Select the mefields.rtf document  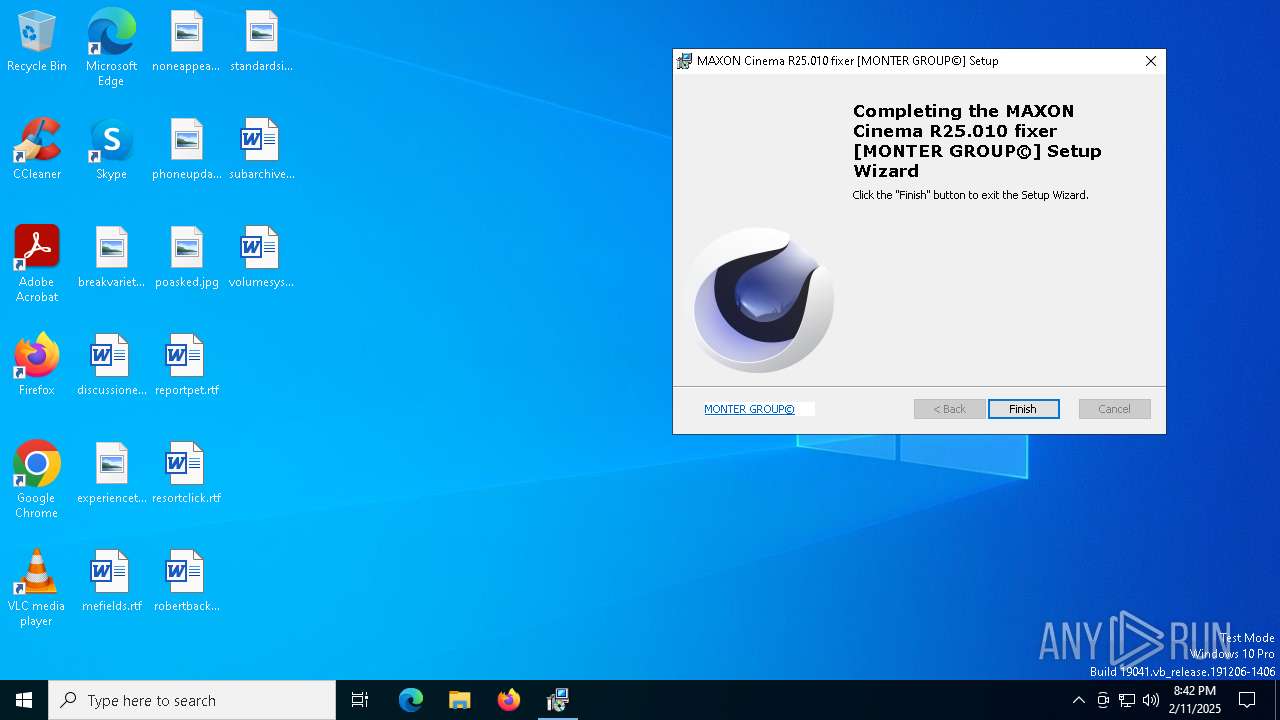[x=111, y=582]
